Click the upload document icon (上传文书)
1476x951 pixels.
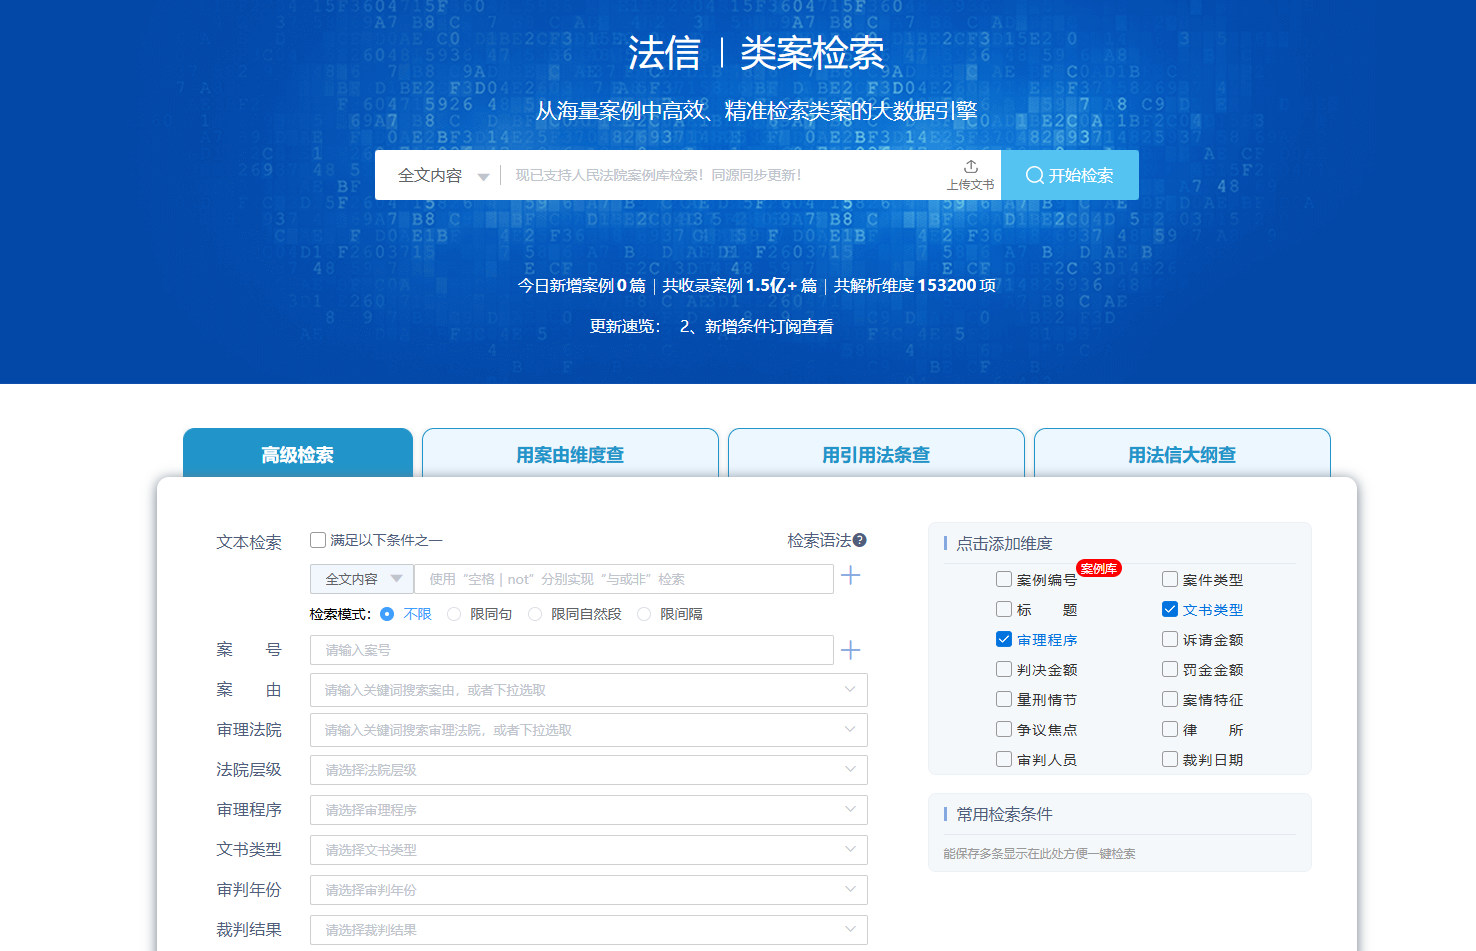[x=970, y=175]
